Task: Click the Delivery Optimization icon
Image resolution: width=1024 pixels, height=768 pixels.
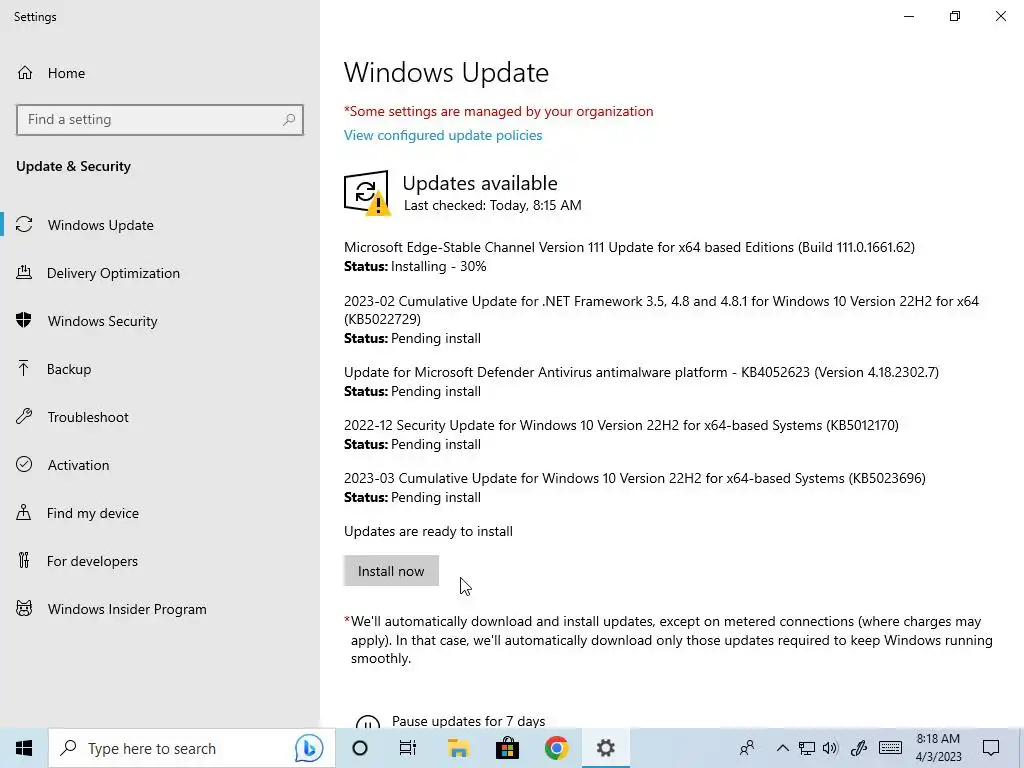Action: click(24, 273)
